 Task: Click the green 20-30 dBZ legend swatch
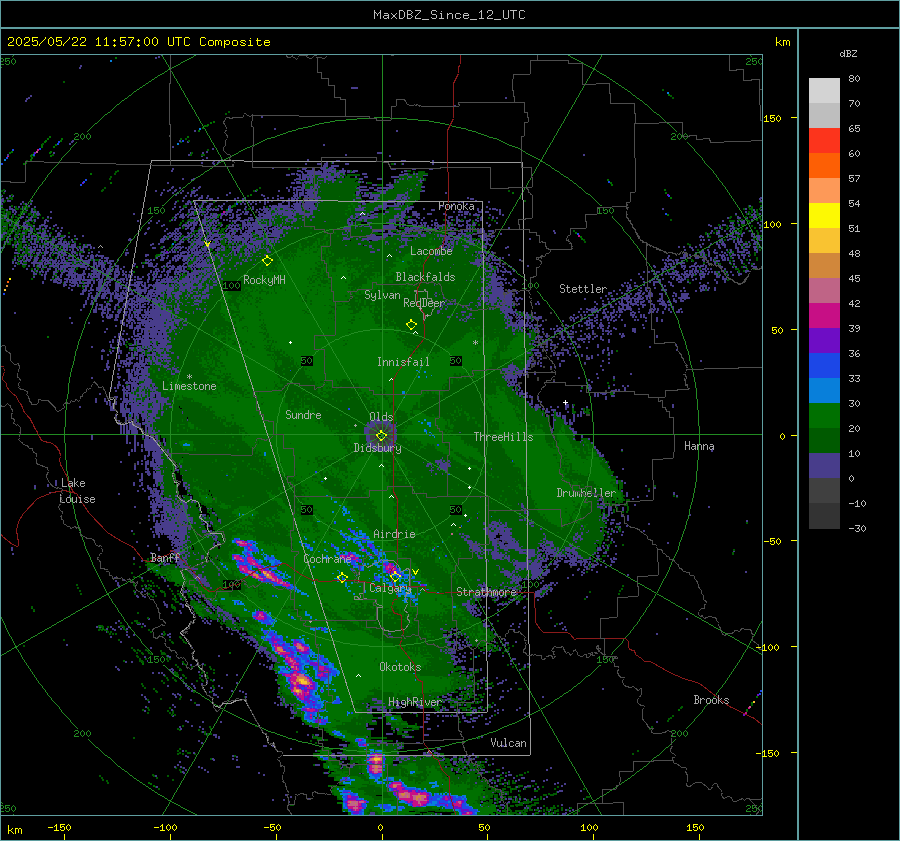click(824, 416)
